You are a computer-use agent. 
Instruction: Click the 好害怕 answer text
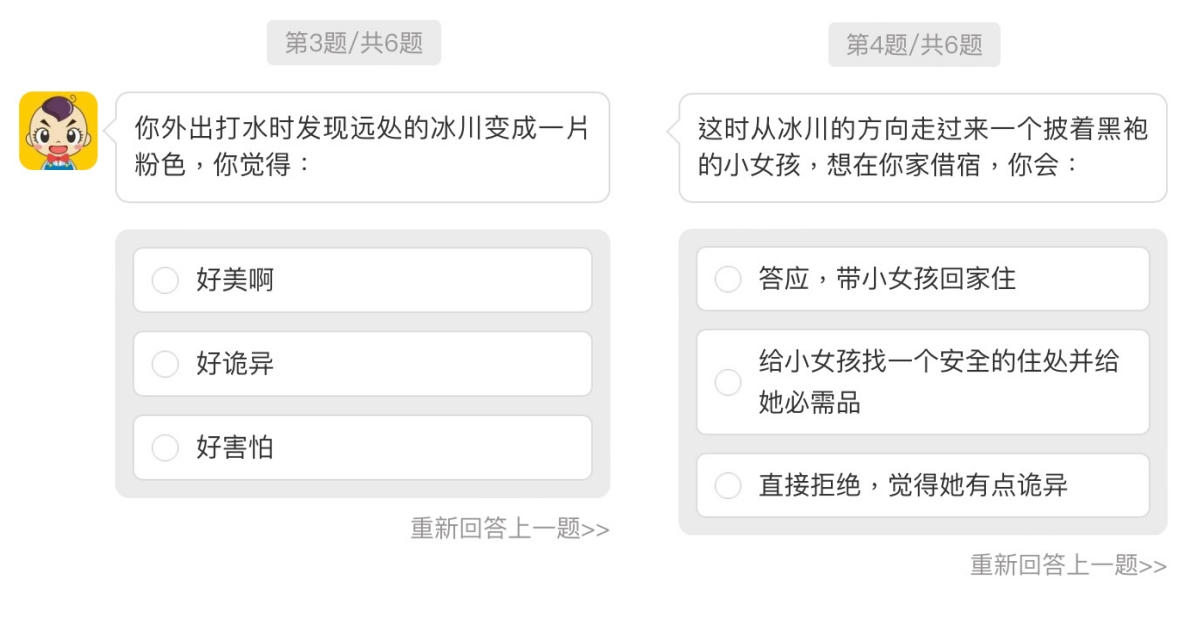[235, 447]
